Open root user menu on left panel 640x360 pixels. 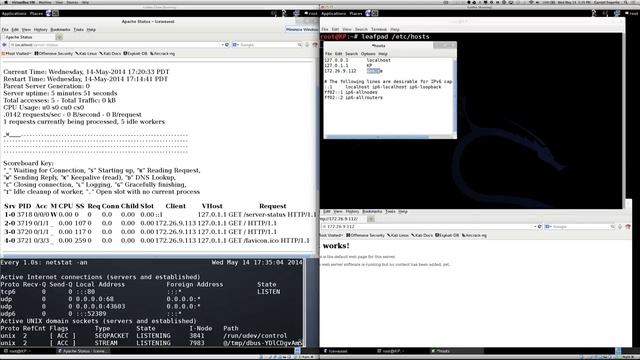coord(311,13)
